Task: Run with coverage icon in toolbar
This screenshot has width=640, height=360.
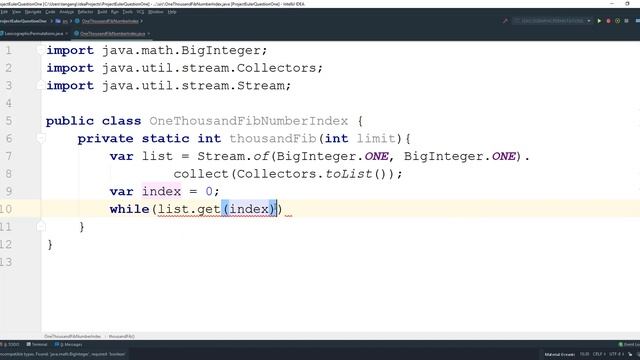Action: pyautogui.click(x=617, y=21)
